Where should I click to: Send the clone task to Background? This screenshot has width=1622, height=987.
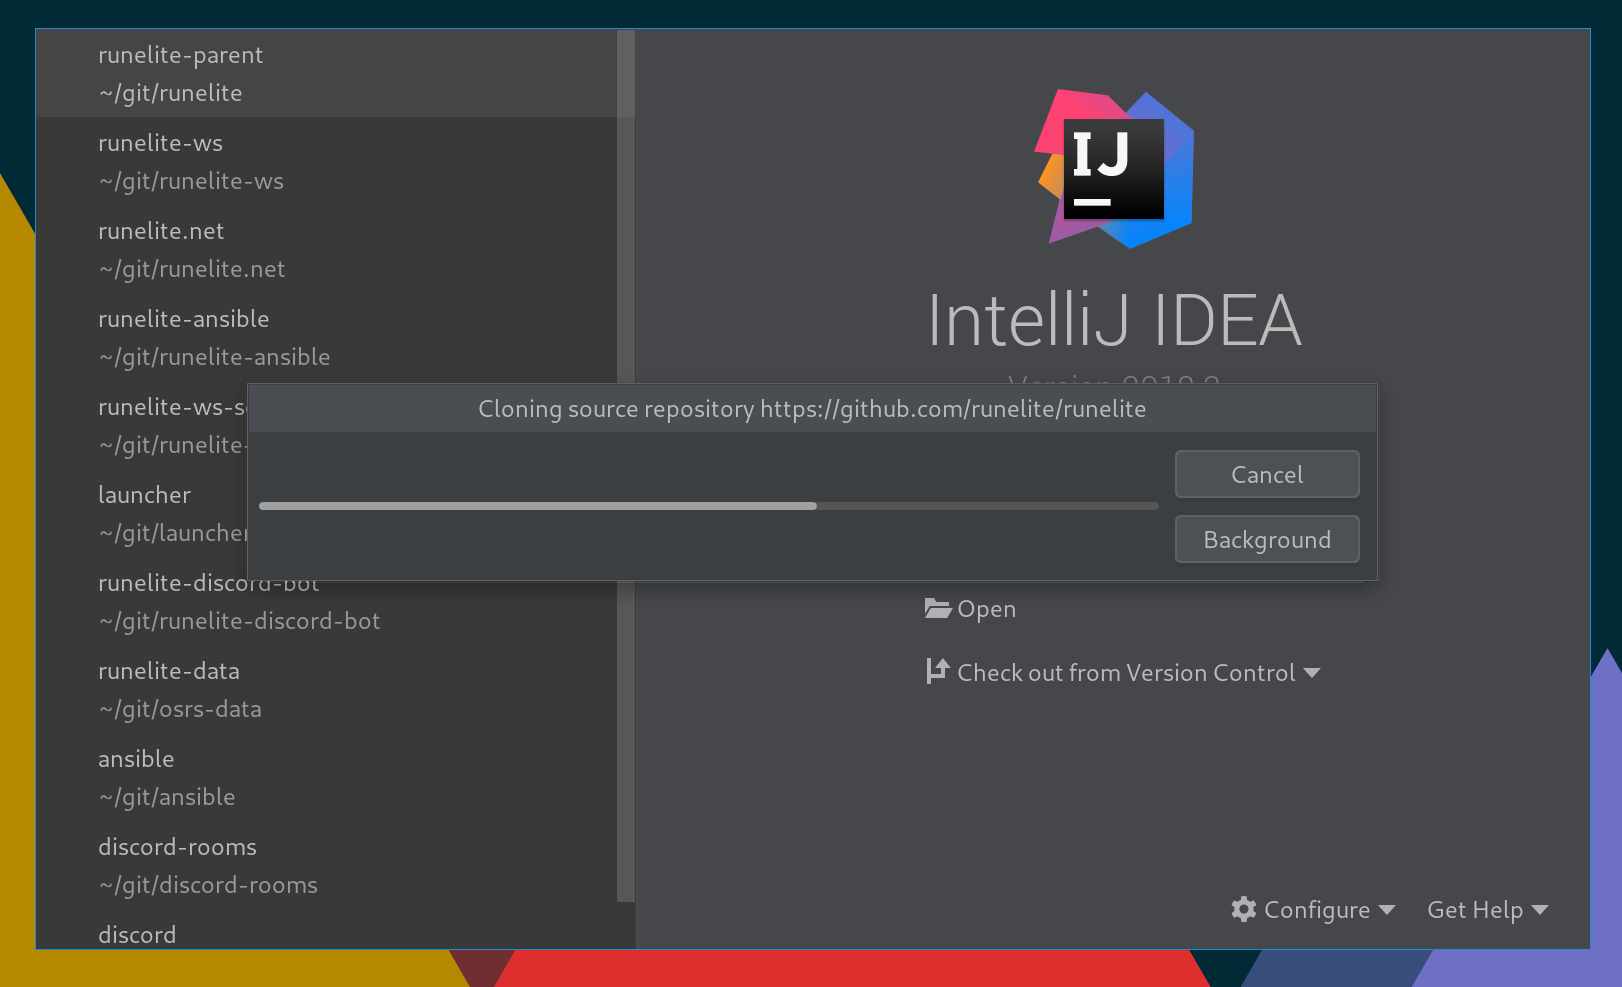click(1266, 539)
